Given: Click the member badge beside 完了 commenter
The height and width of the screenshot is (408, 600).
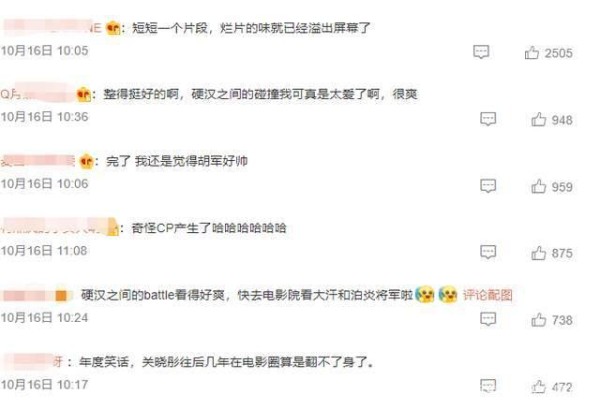Looking at the screenshot, I should point(86,161).
